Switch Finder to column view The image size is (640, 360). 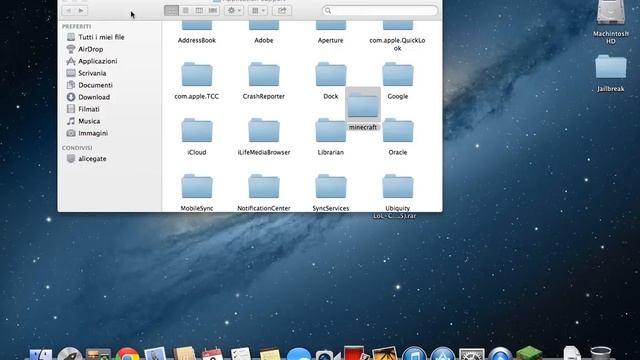pyautogui.click(x=199, y=11)
